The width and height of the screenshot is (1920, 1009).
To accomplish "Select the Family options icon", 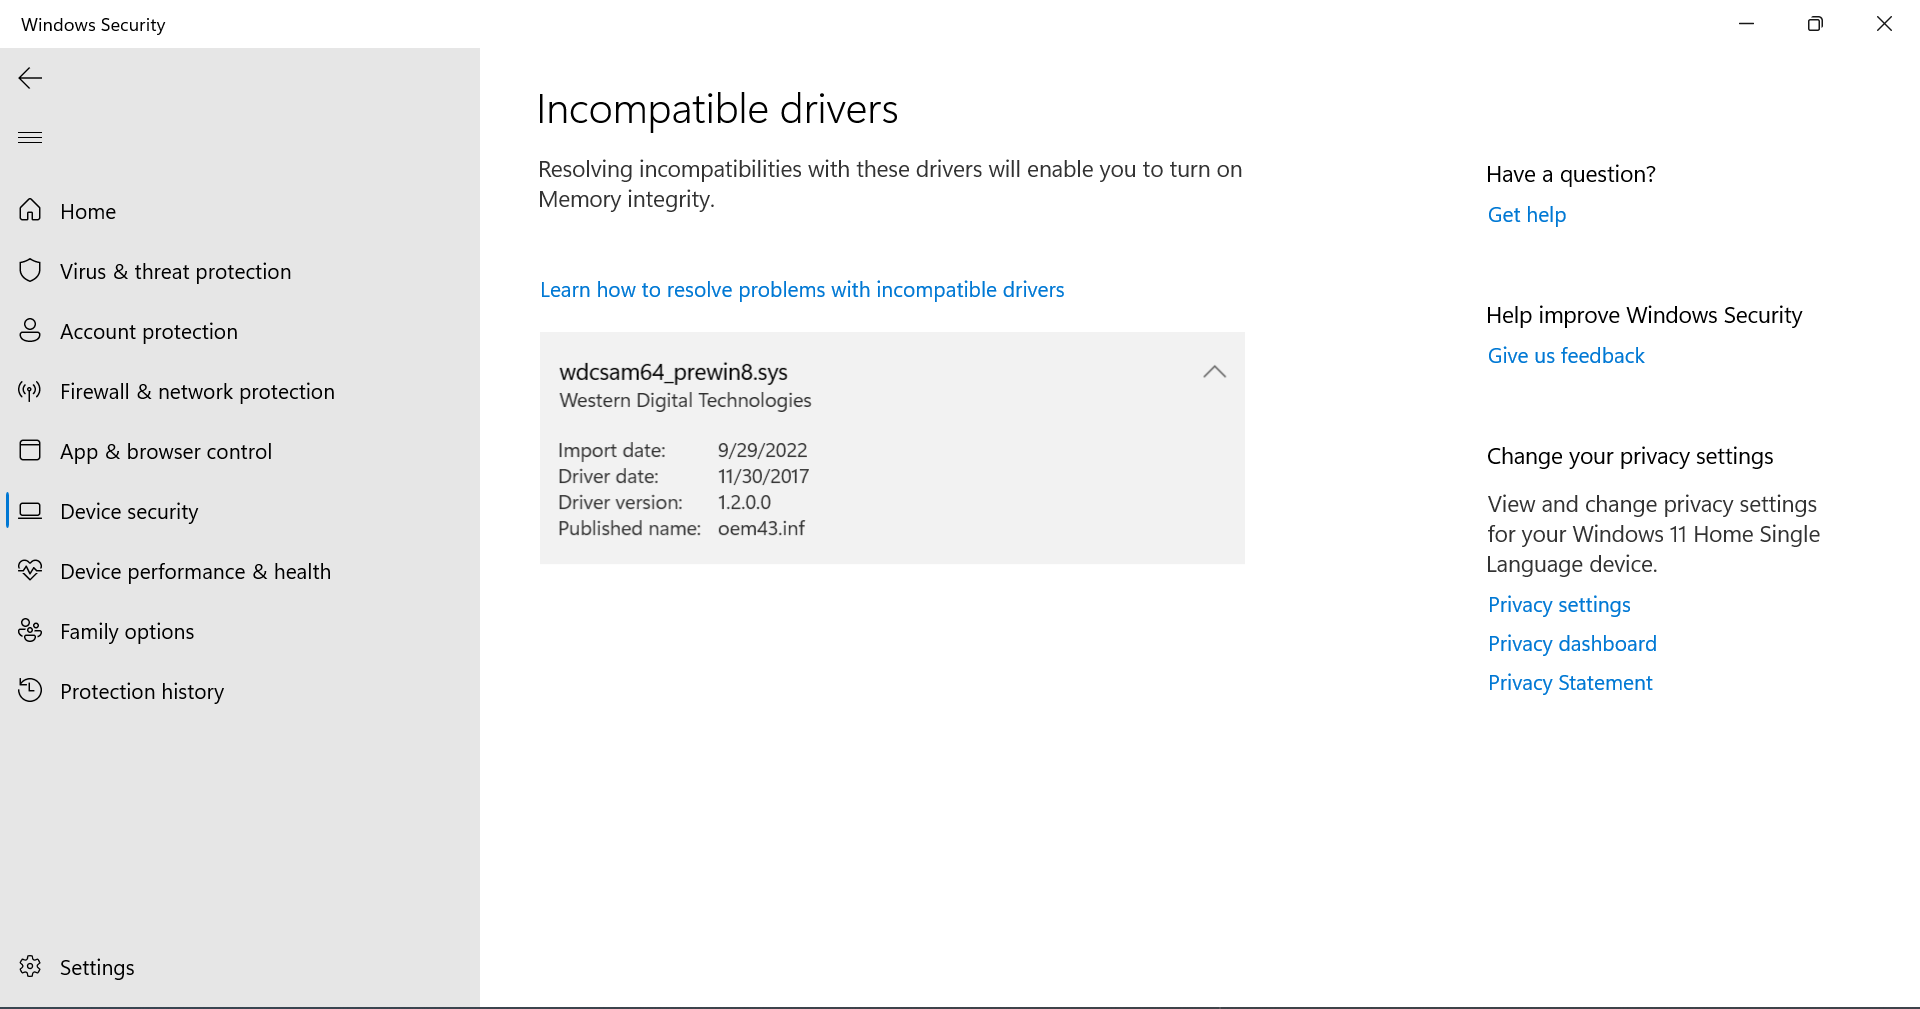I will tap(29, 630).
